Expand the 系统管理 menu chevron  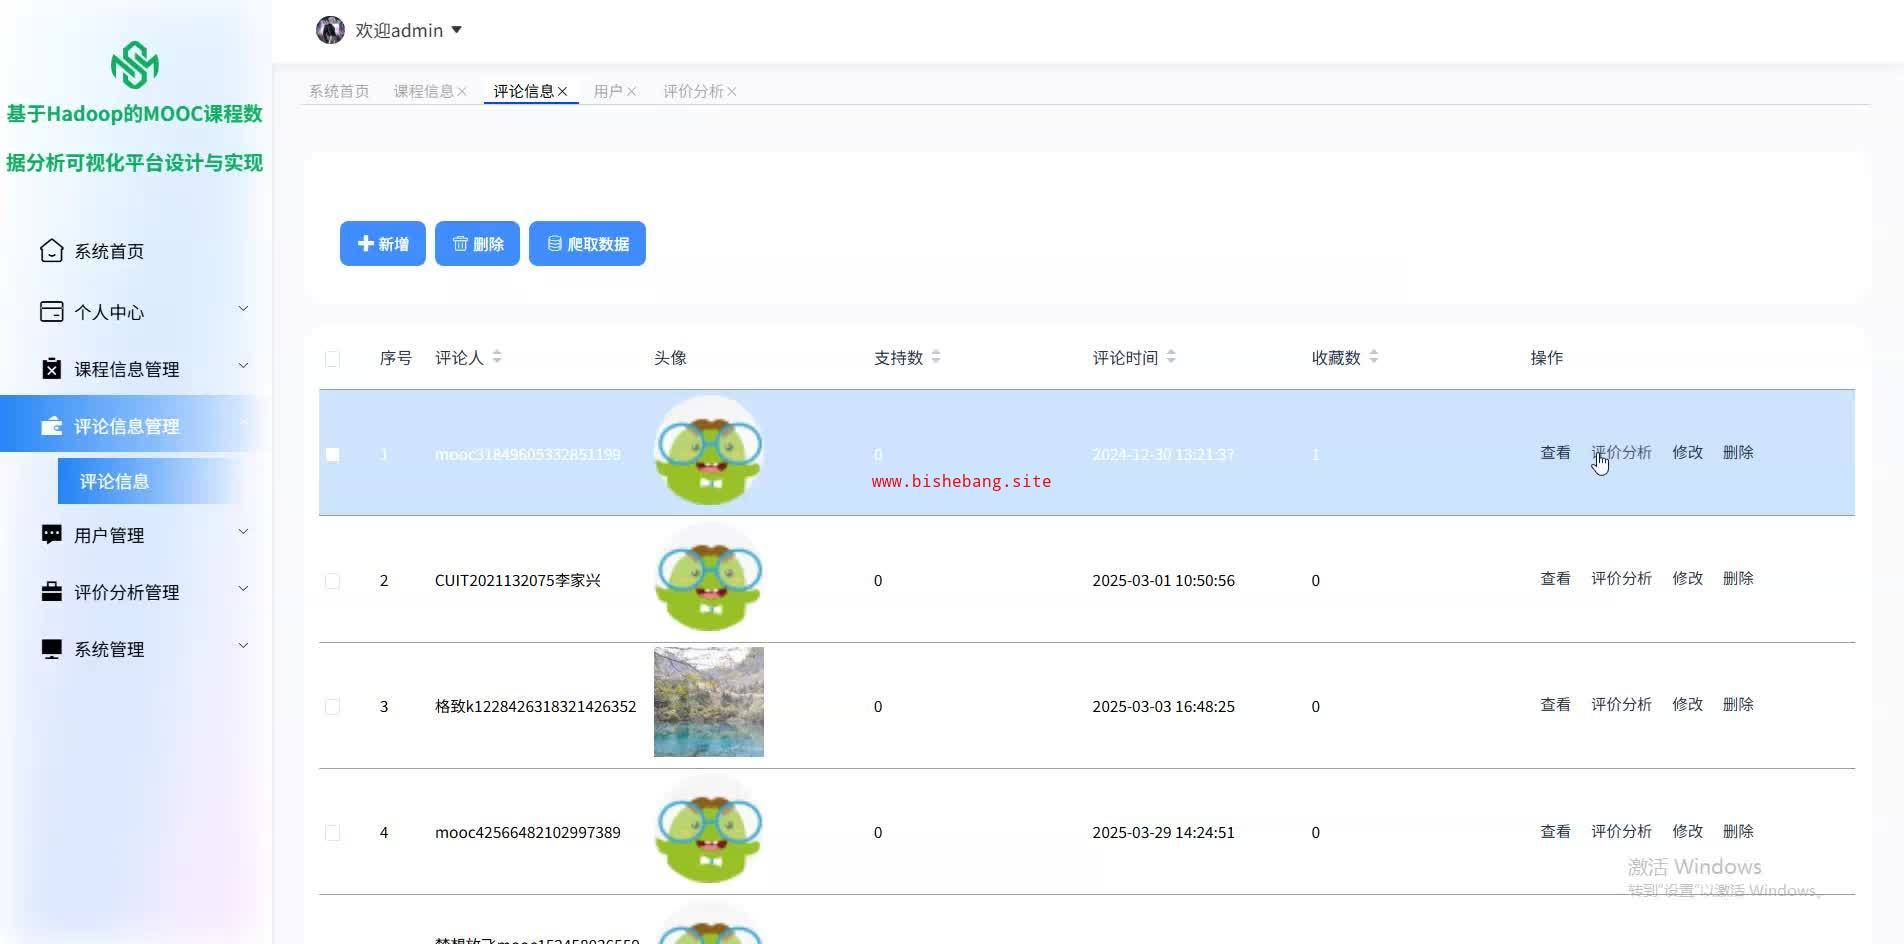(x=243, y=646)
